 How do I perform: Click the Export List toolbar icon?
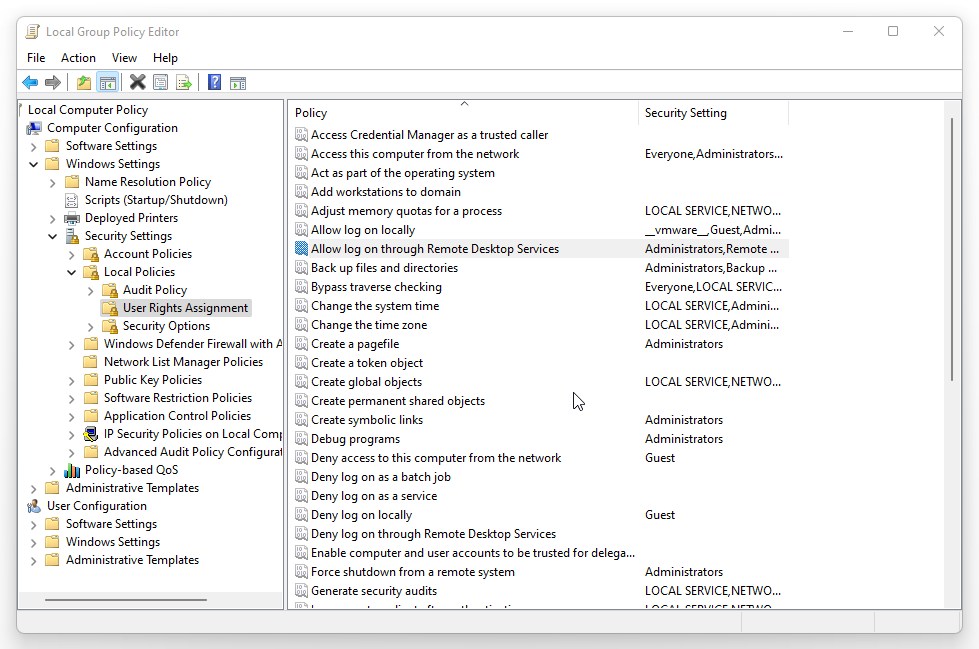(x=184, y=82)
